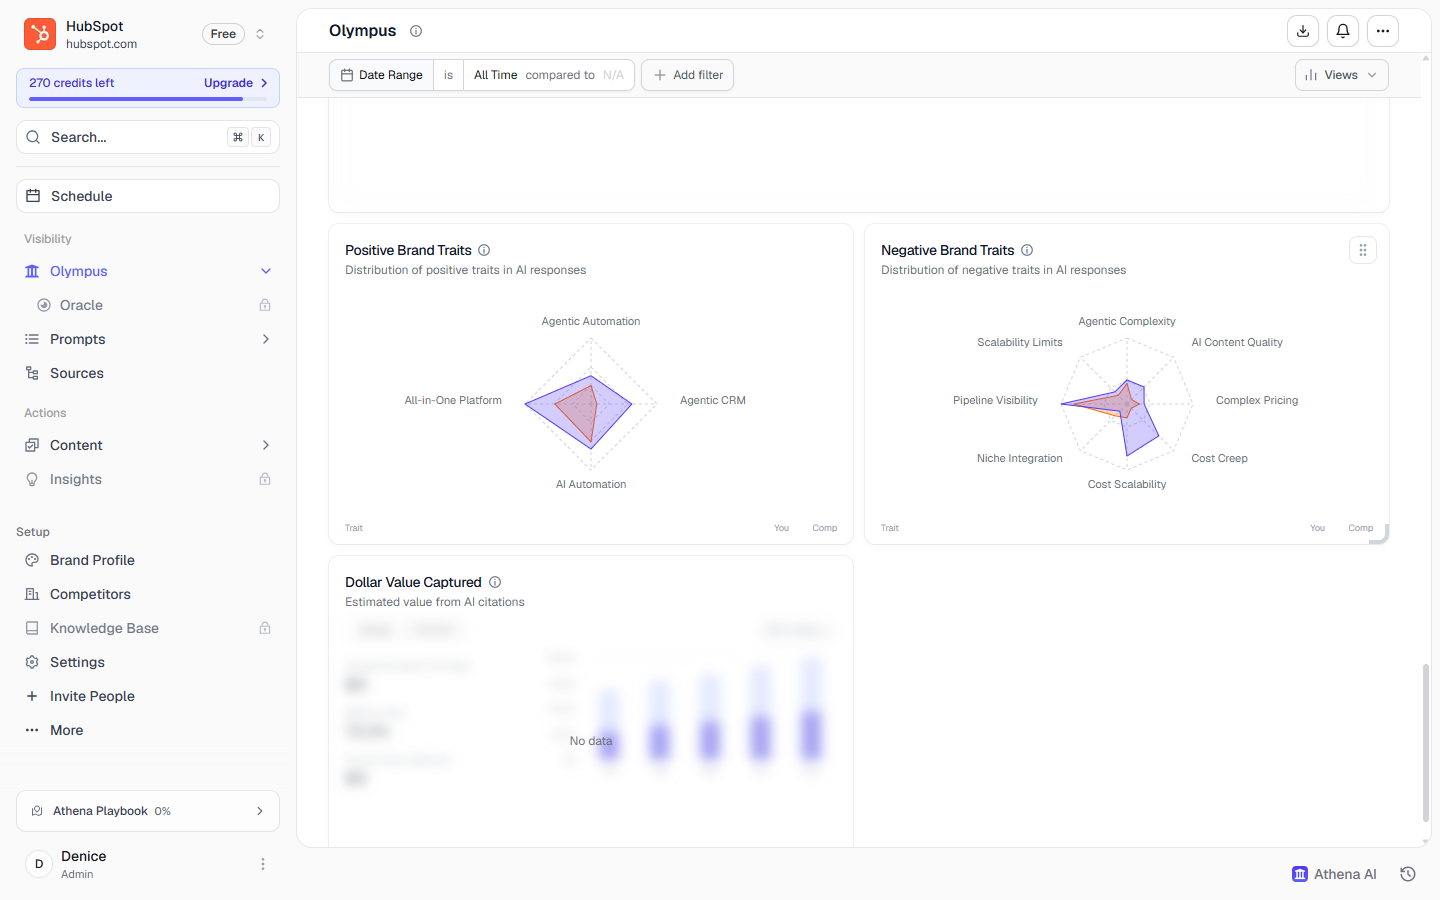Click the Schedule calendar icon
The width and height of the screenshot is (1440, 900).
33,196
